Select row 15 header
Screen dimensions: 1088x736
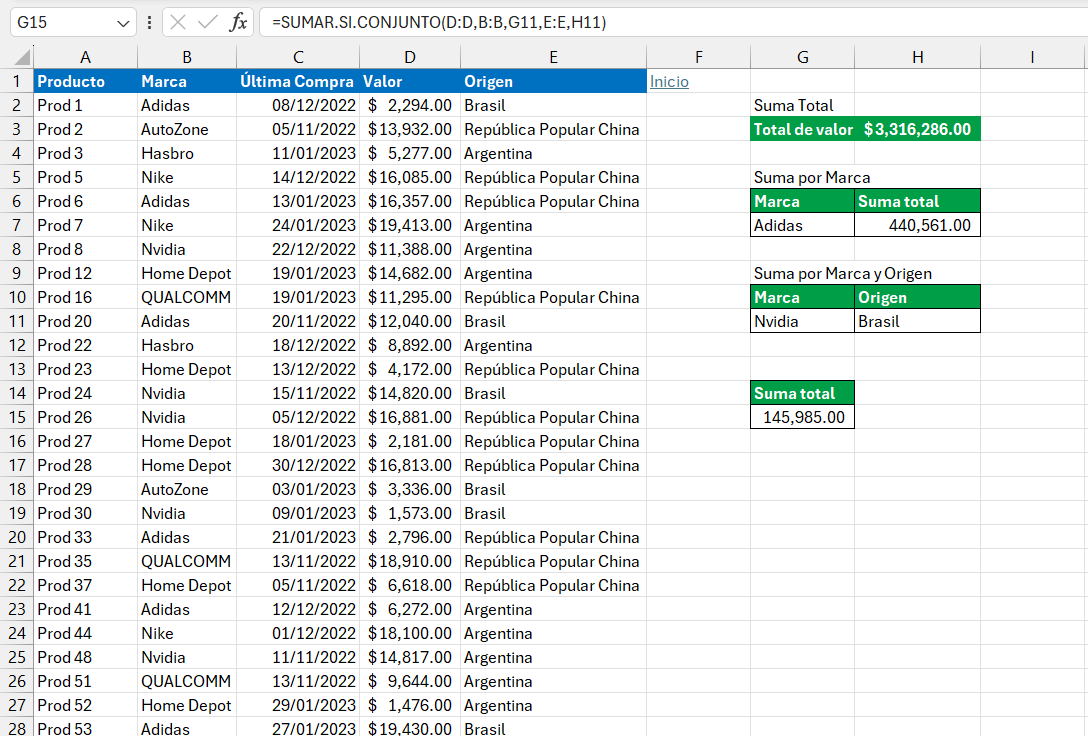(x=16, y=417)
